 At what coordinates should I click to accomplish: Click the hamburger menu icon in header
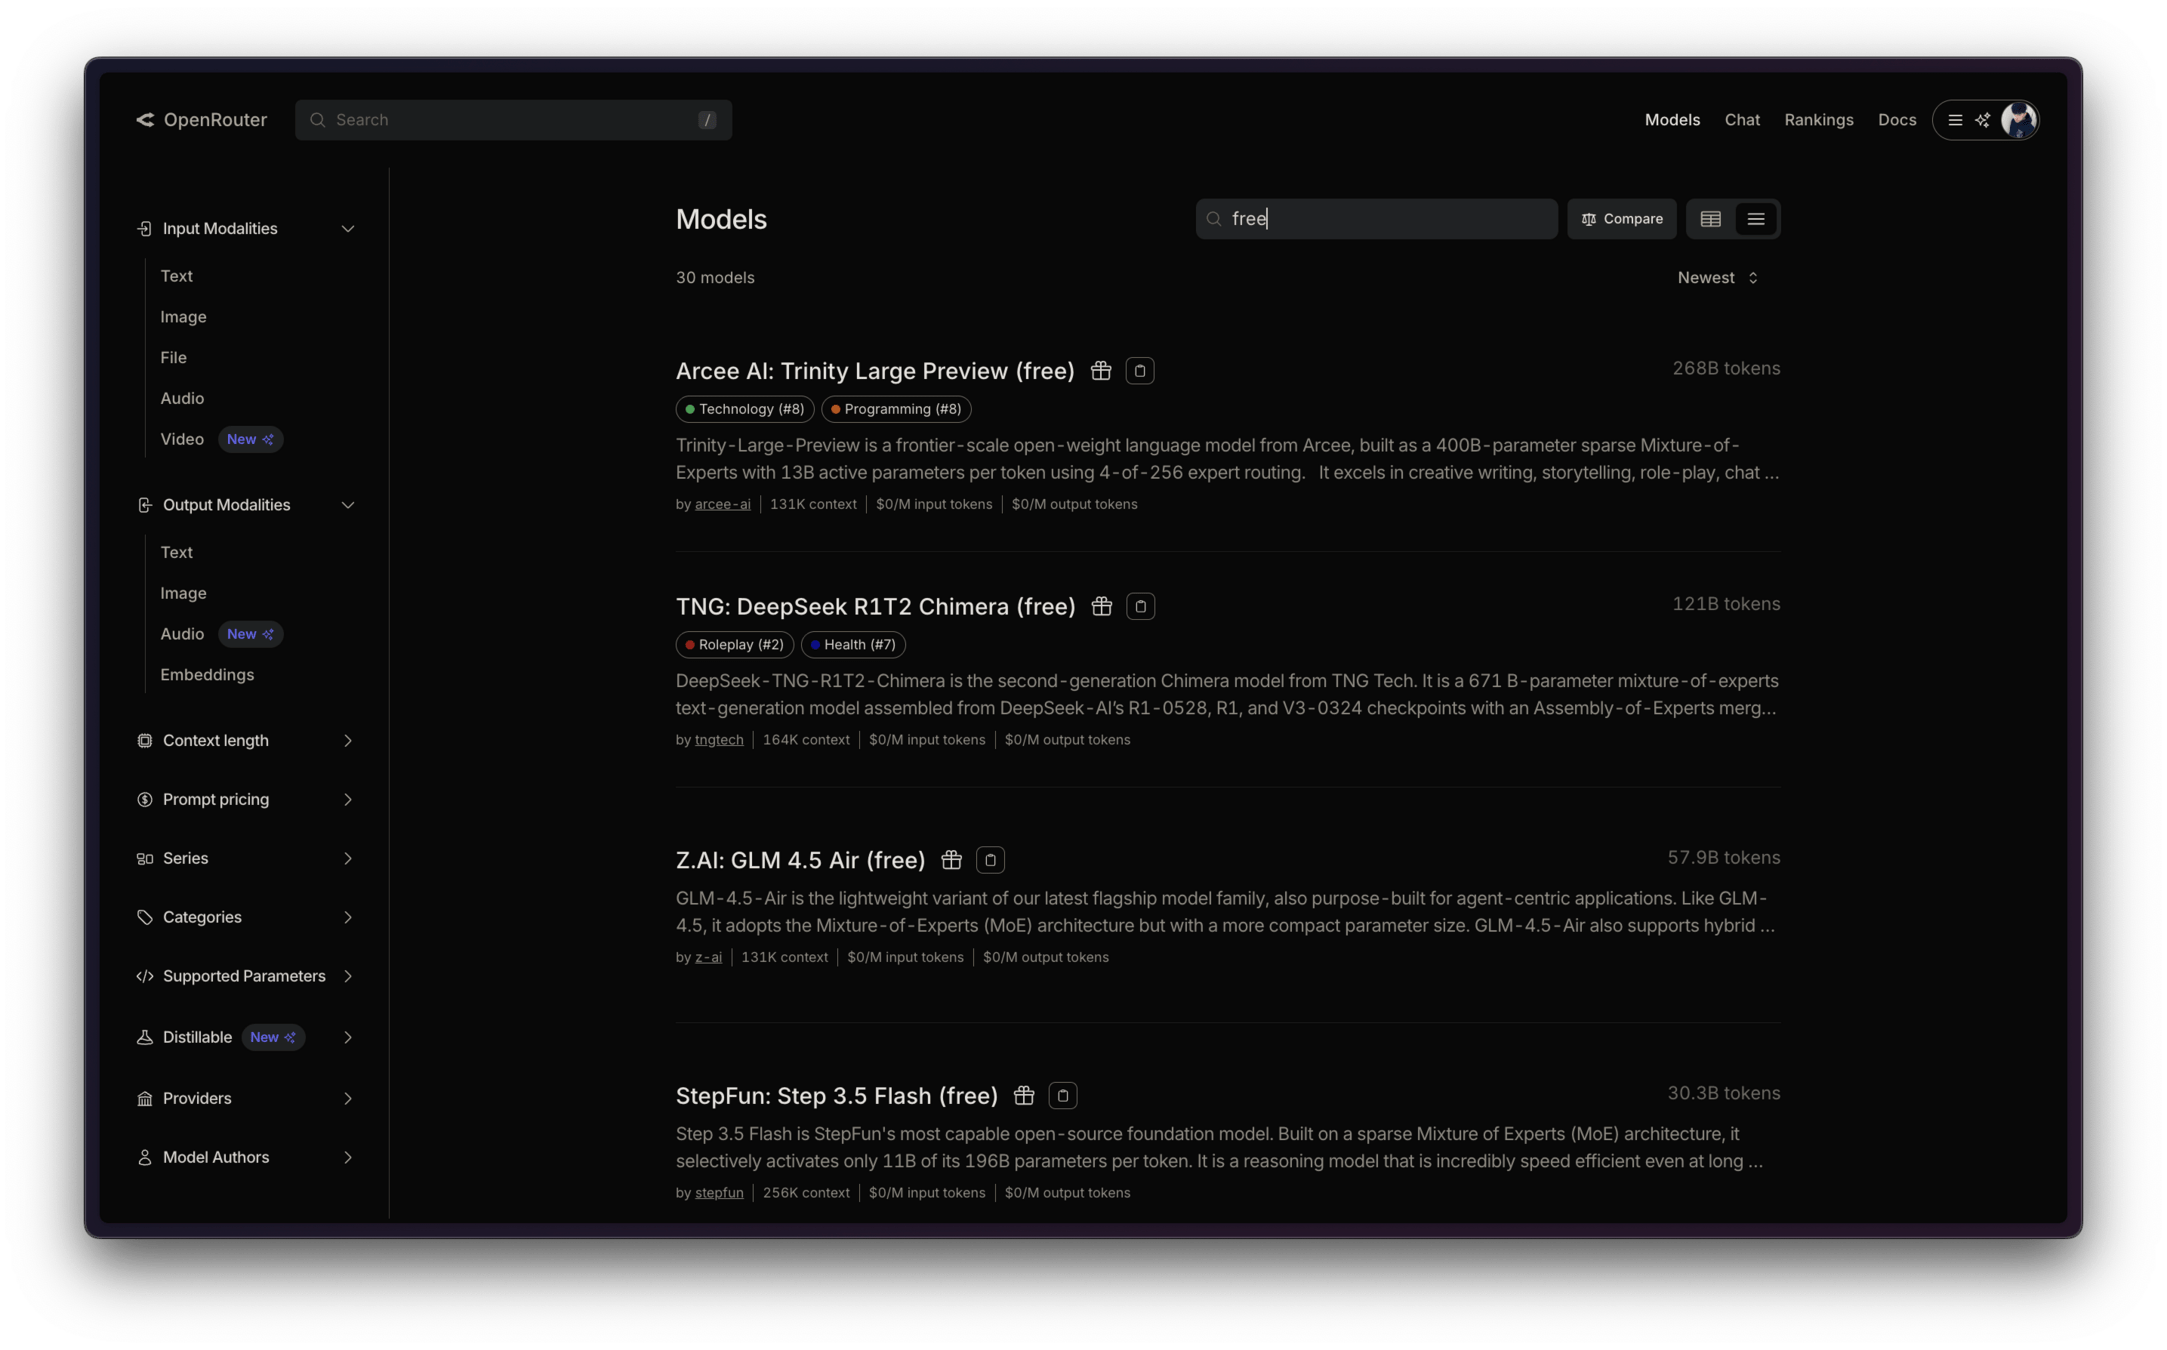tap(1955, 120)
